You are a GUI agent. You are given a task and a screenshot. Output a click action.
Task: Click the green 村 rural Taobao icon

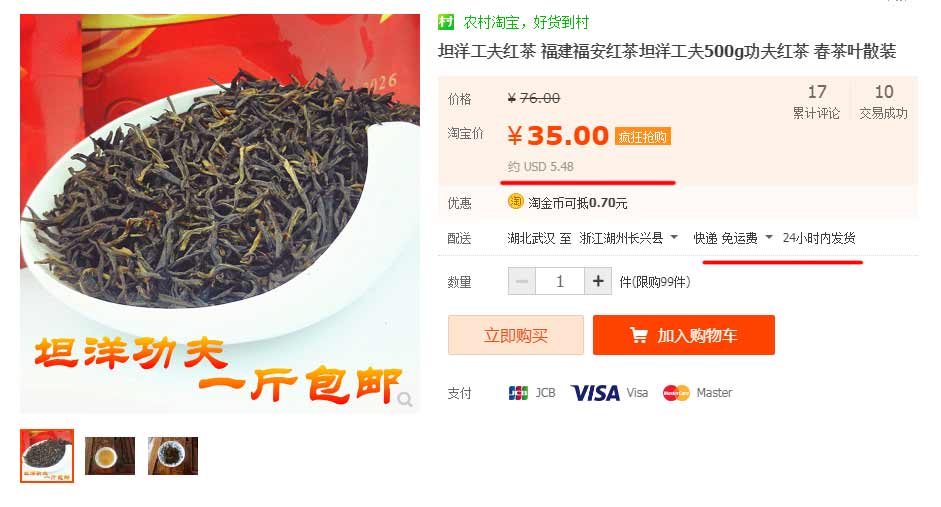[x=446, y=22]
